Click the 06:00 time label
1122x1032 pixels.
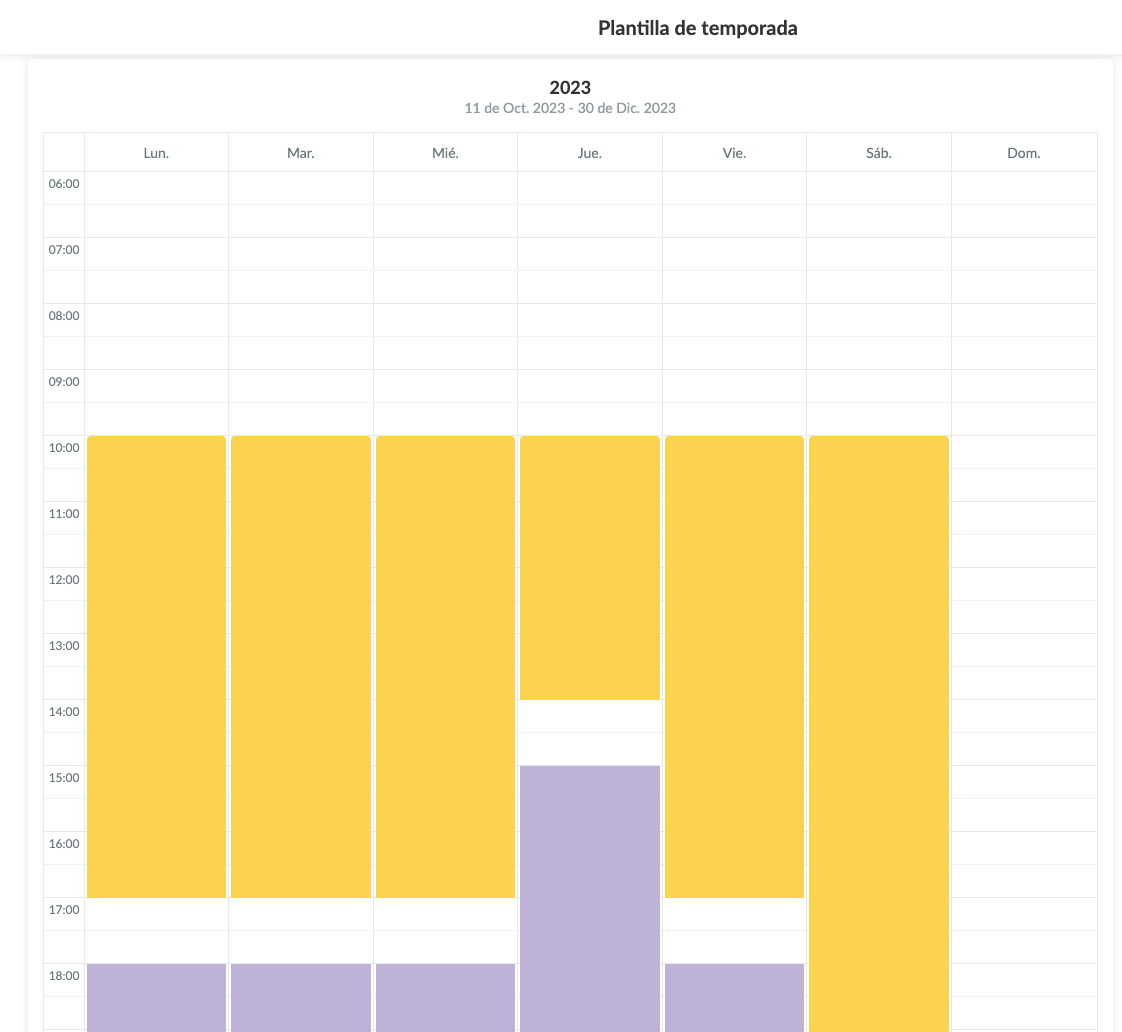[64, 184]
